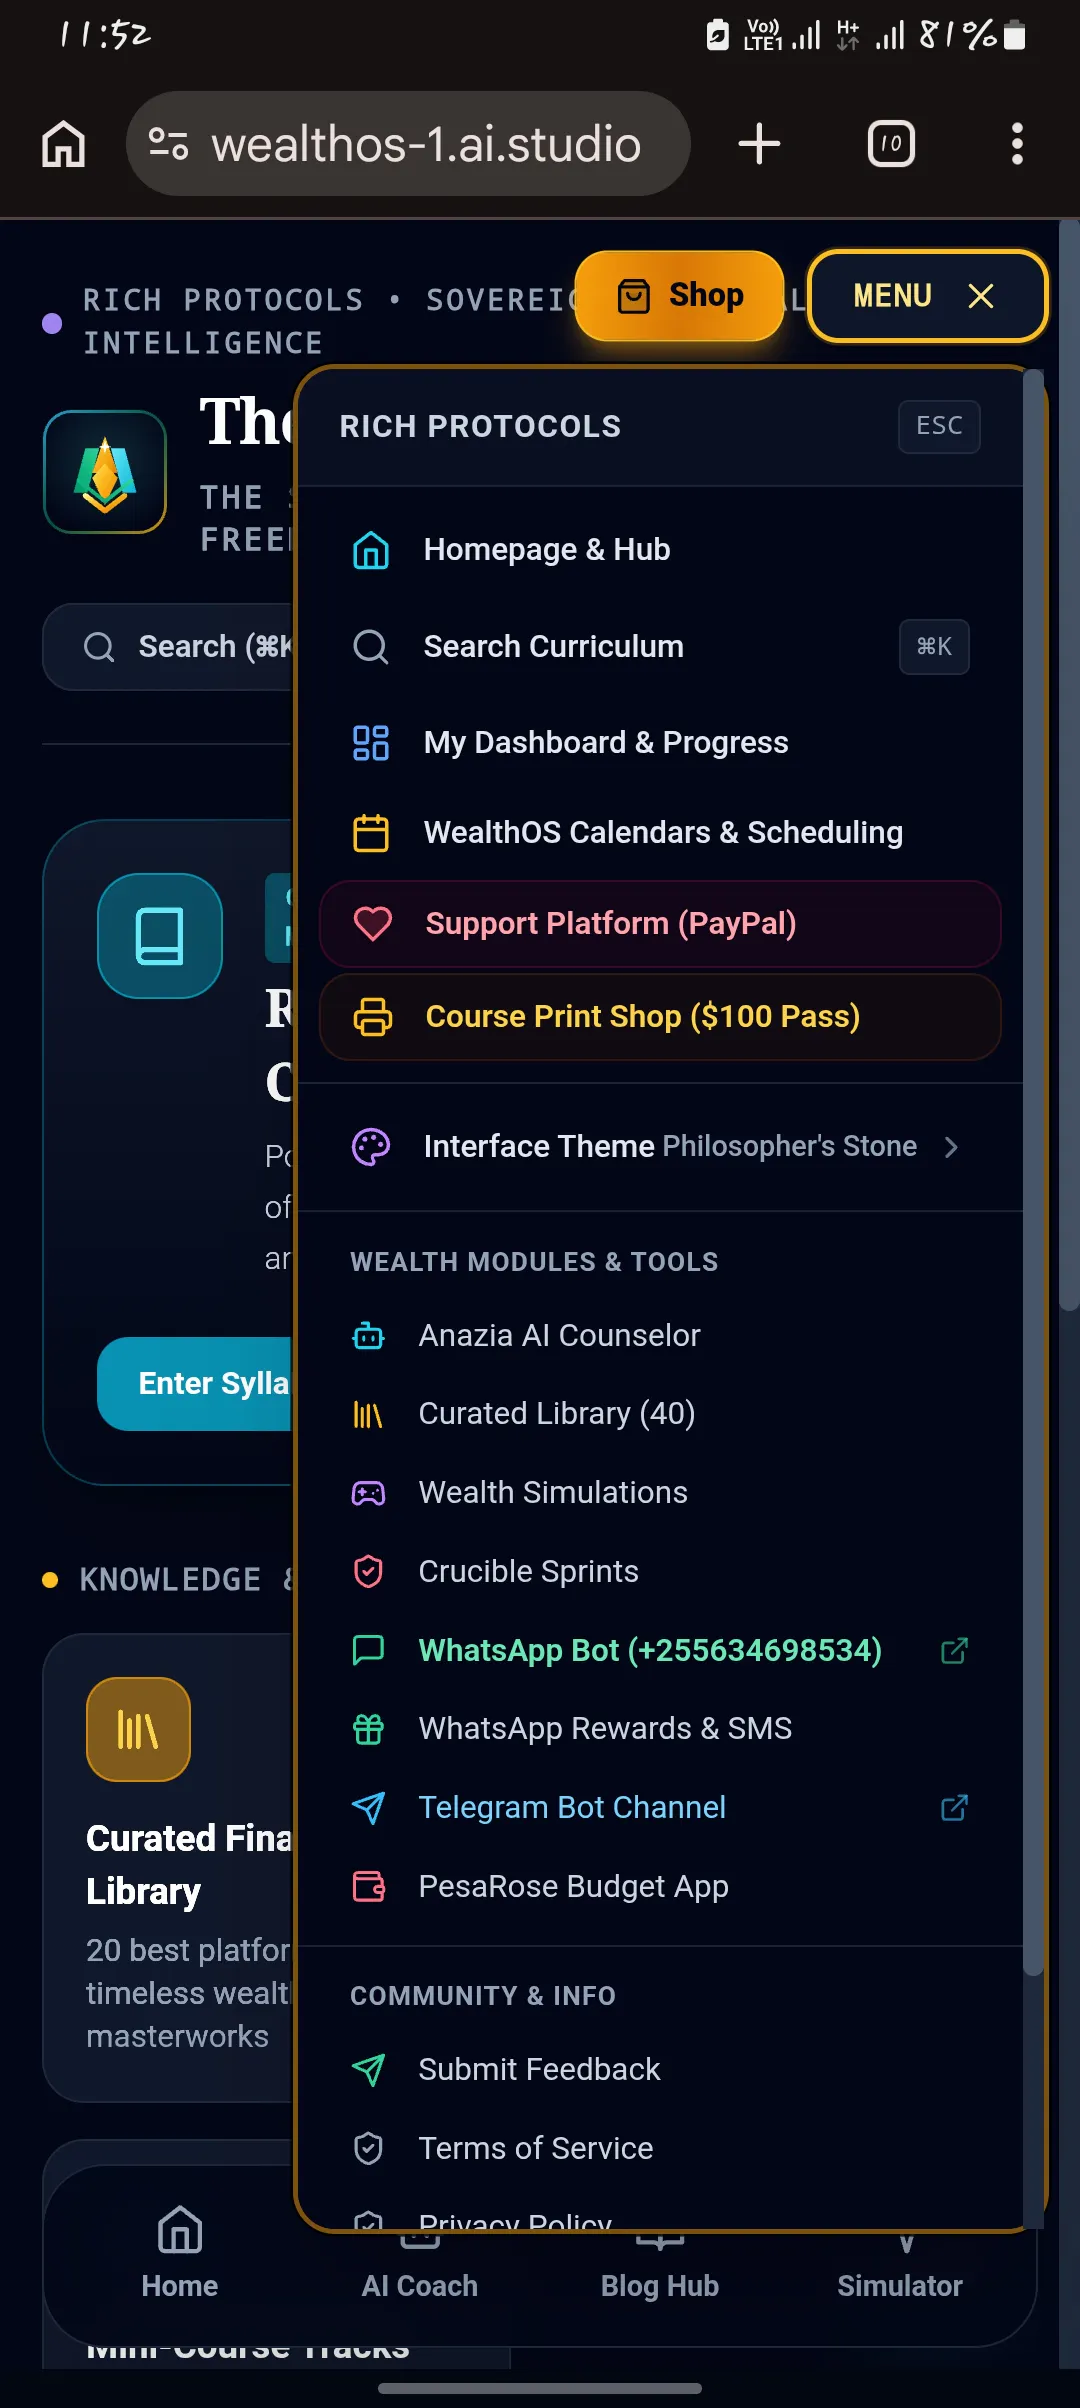Image resolution: width=1080 pixels, height=2408 pixels.
Task: Open Anazia AI Counselor
Action: coord(660,1336)
